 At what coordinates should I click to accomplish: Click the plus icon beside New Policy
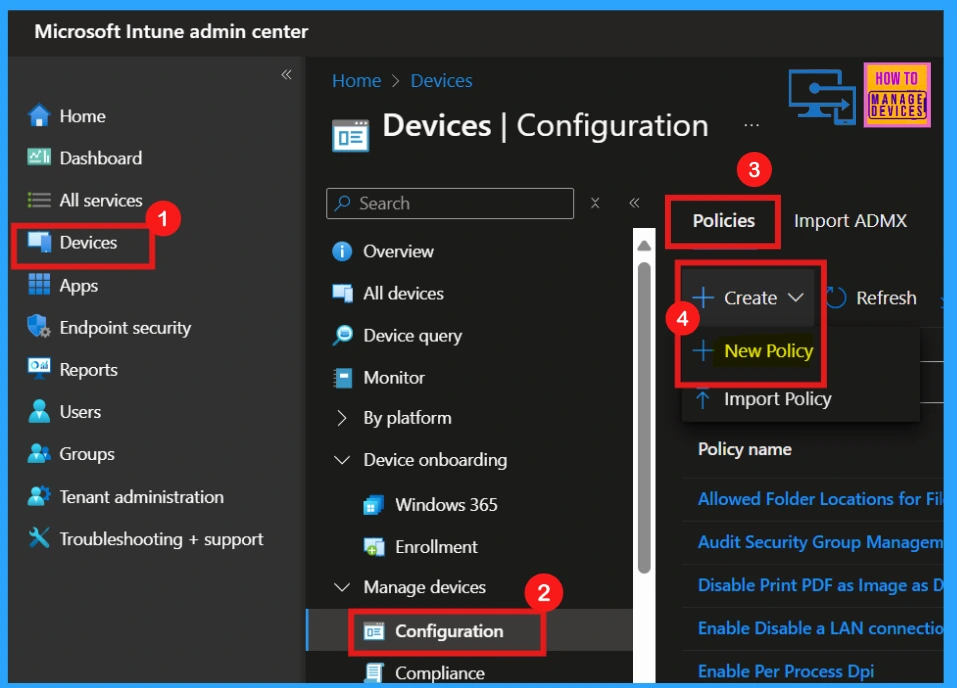pos(702,350)
